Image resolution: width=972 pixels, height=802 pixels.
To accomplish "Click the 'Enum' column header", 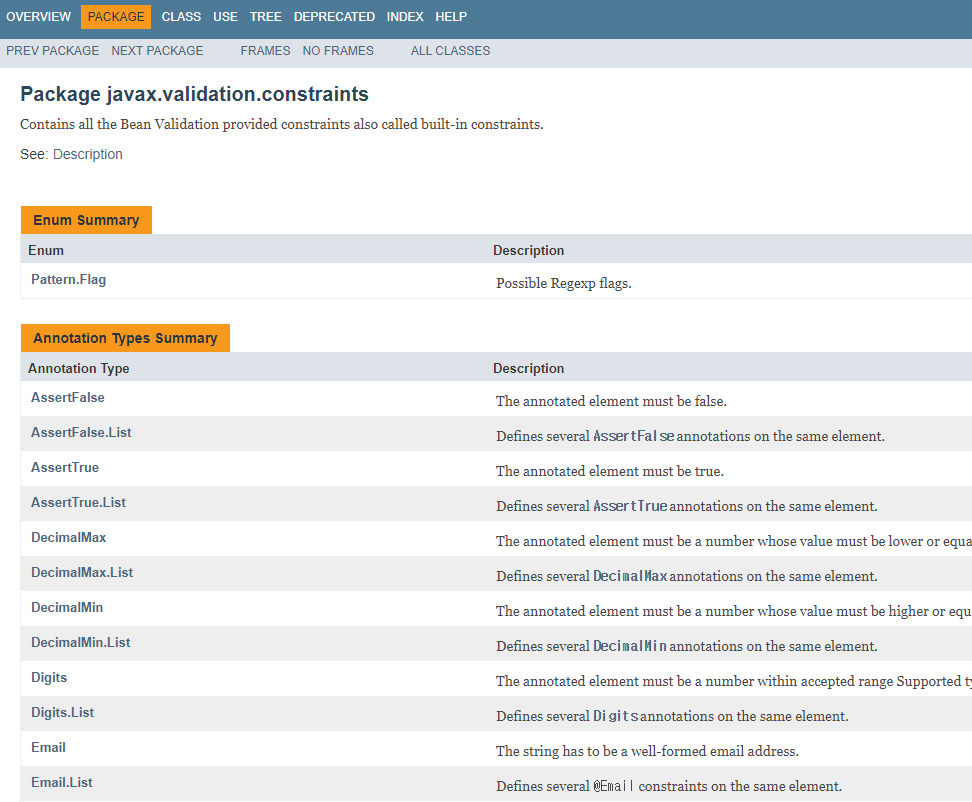I will pyautogui.click(x=46, y=250).
